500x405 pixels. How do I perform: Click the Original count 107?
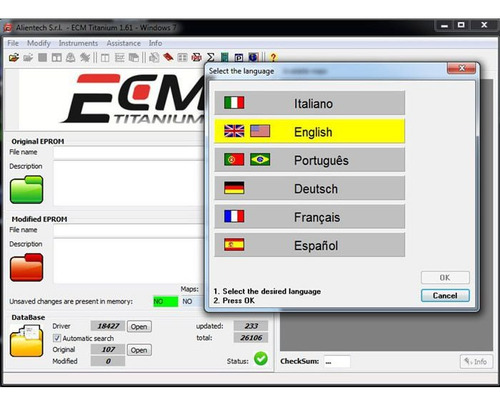(108, 350)
